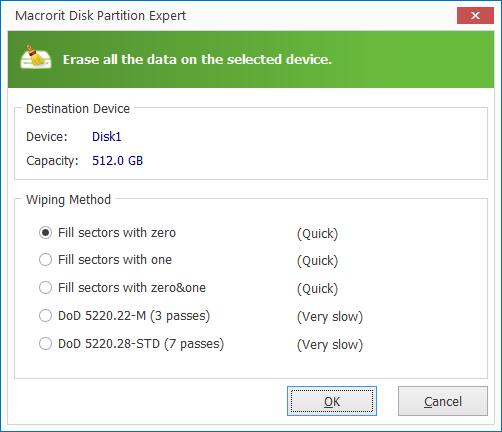Image resolution: width=502 pixels, height=432 pixels.
Task: Click the (Quick) label beside zero&one option
Action: (x=317, y=289)
